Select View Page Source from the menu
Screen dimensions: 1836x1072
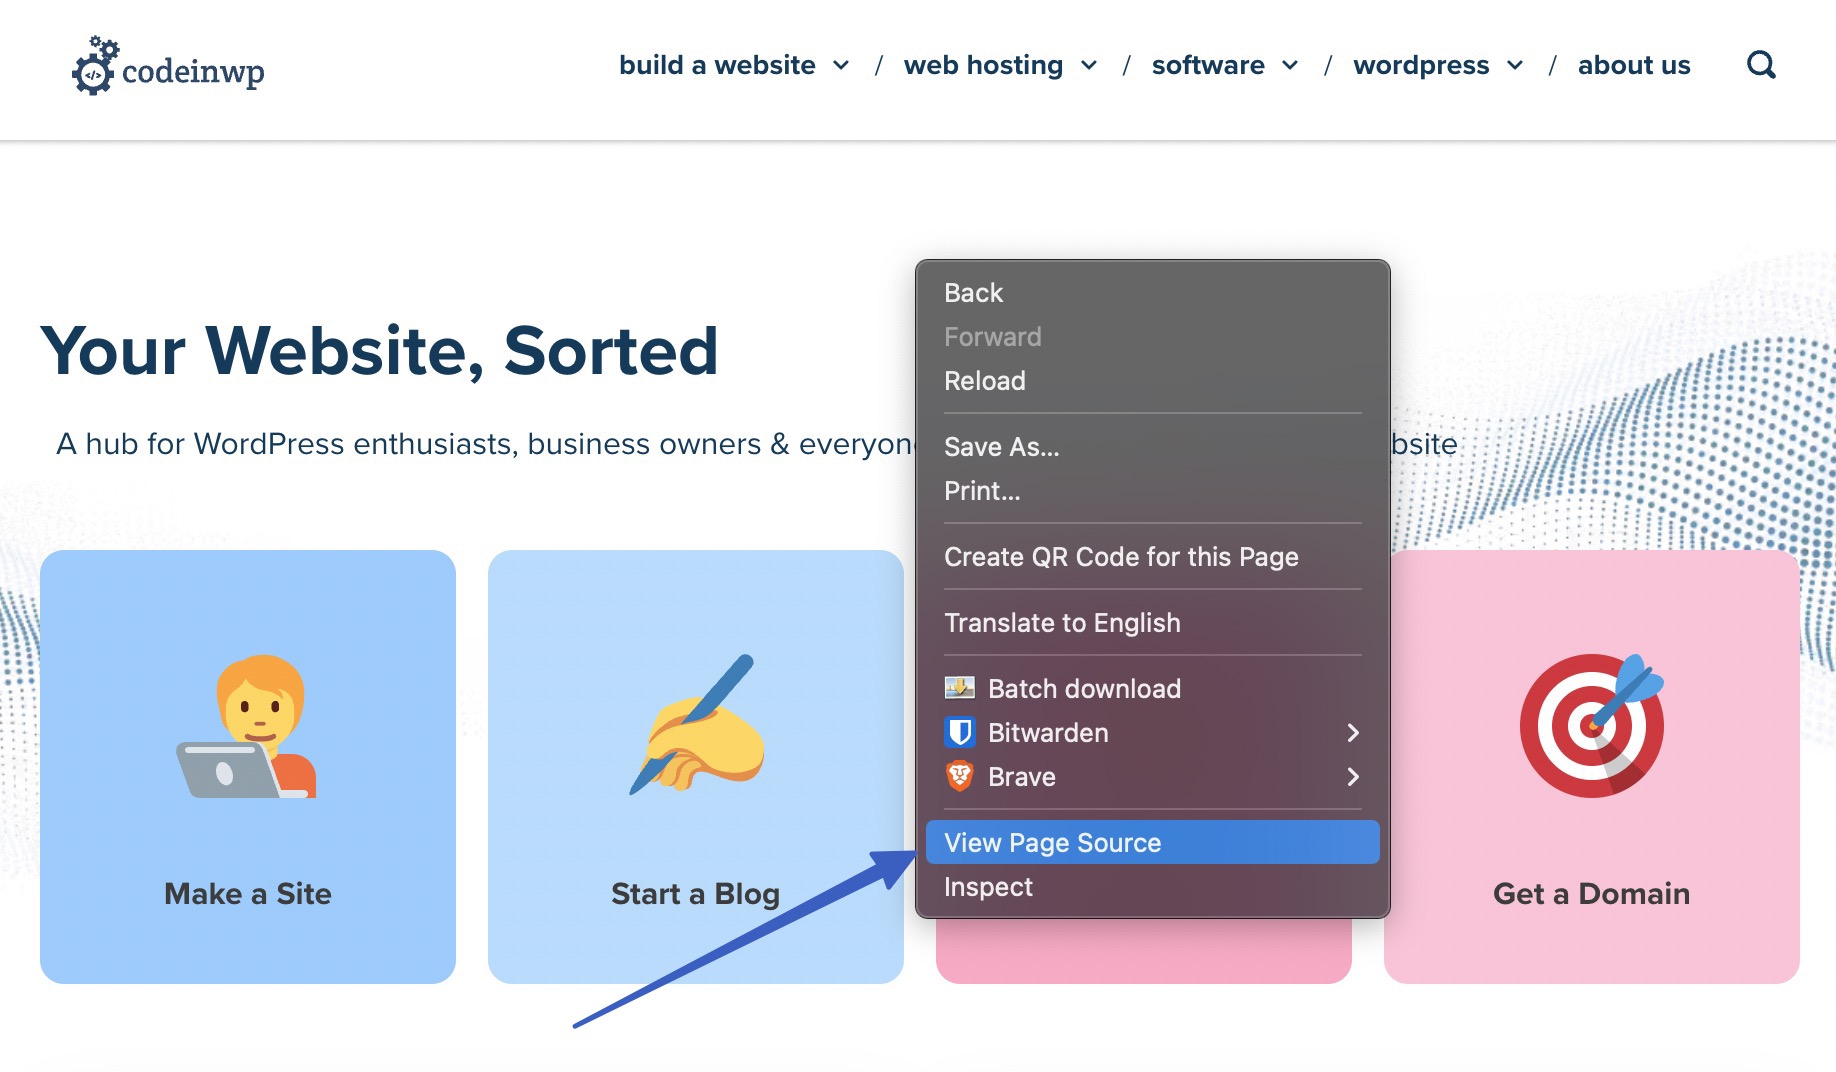click(1052, 842)
